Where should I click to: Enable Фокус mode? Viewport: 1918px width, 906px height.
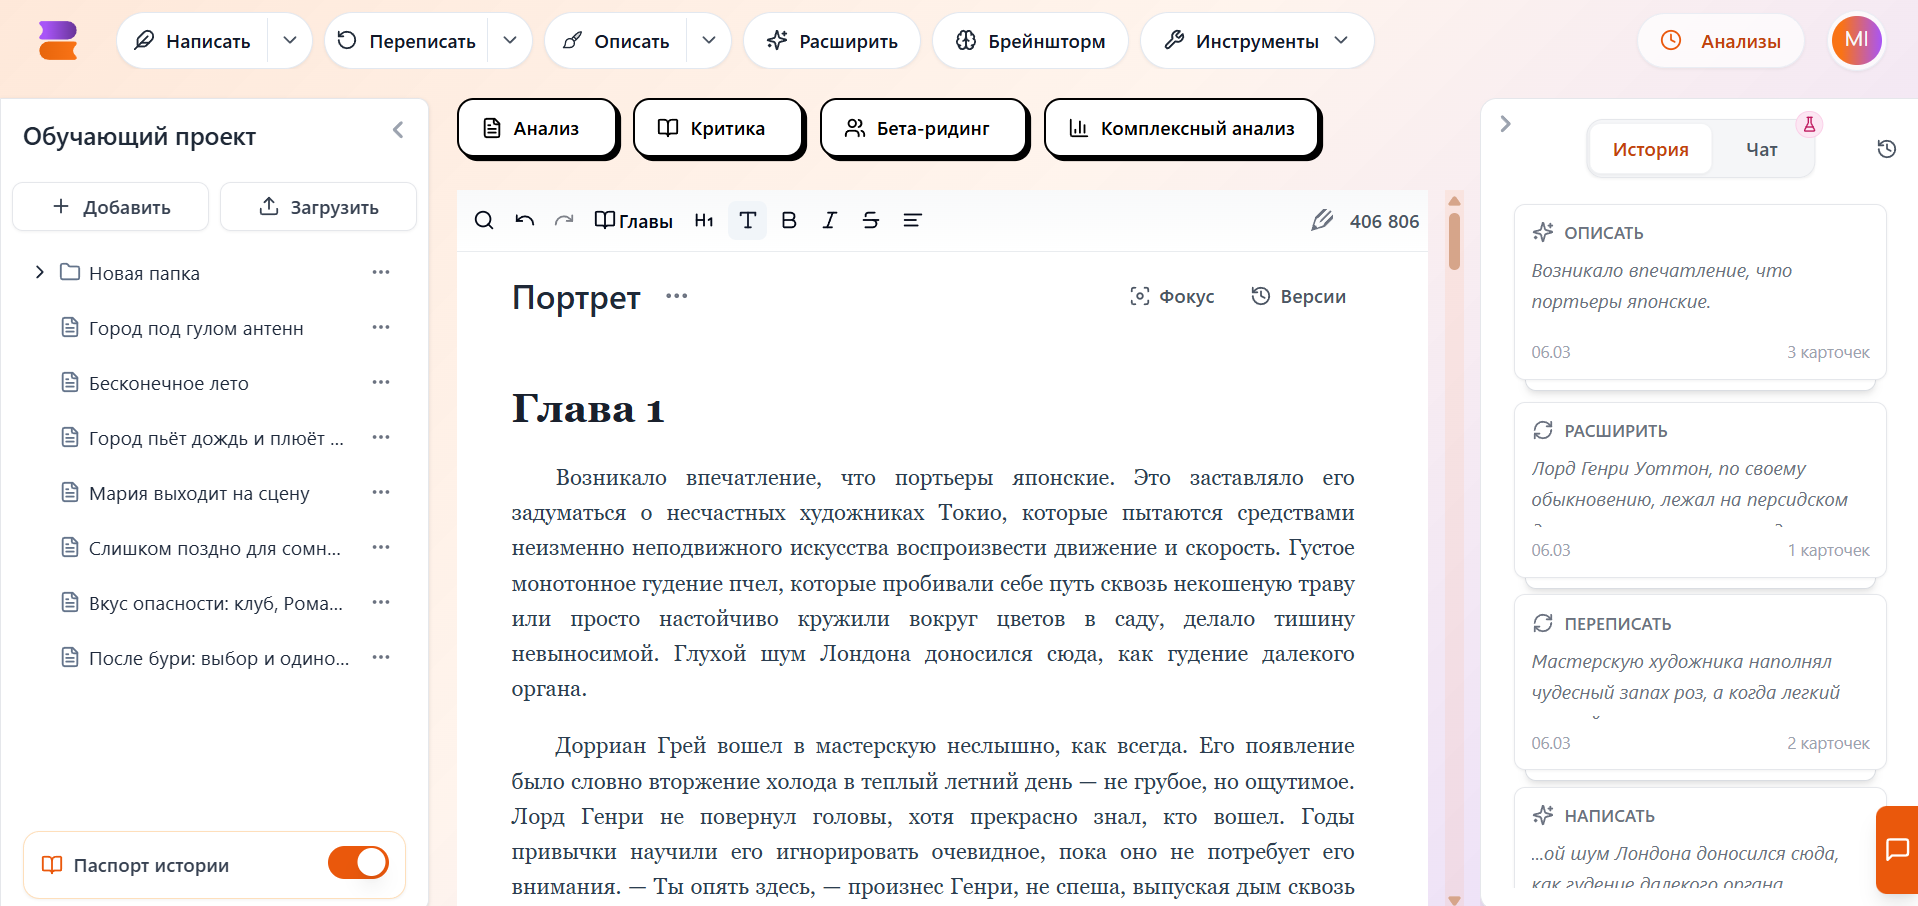pyautogui.click(x=1172, y=296)
